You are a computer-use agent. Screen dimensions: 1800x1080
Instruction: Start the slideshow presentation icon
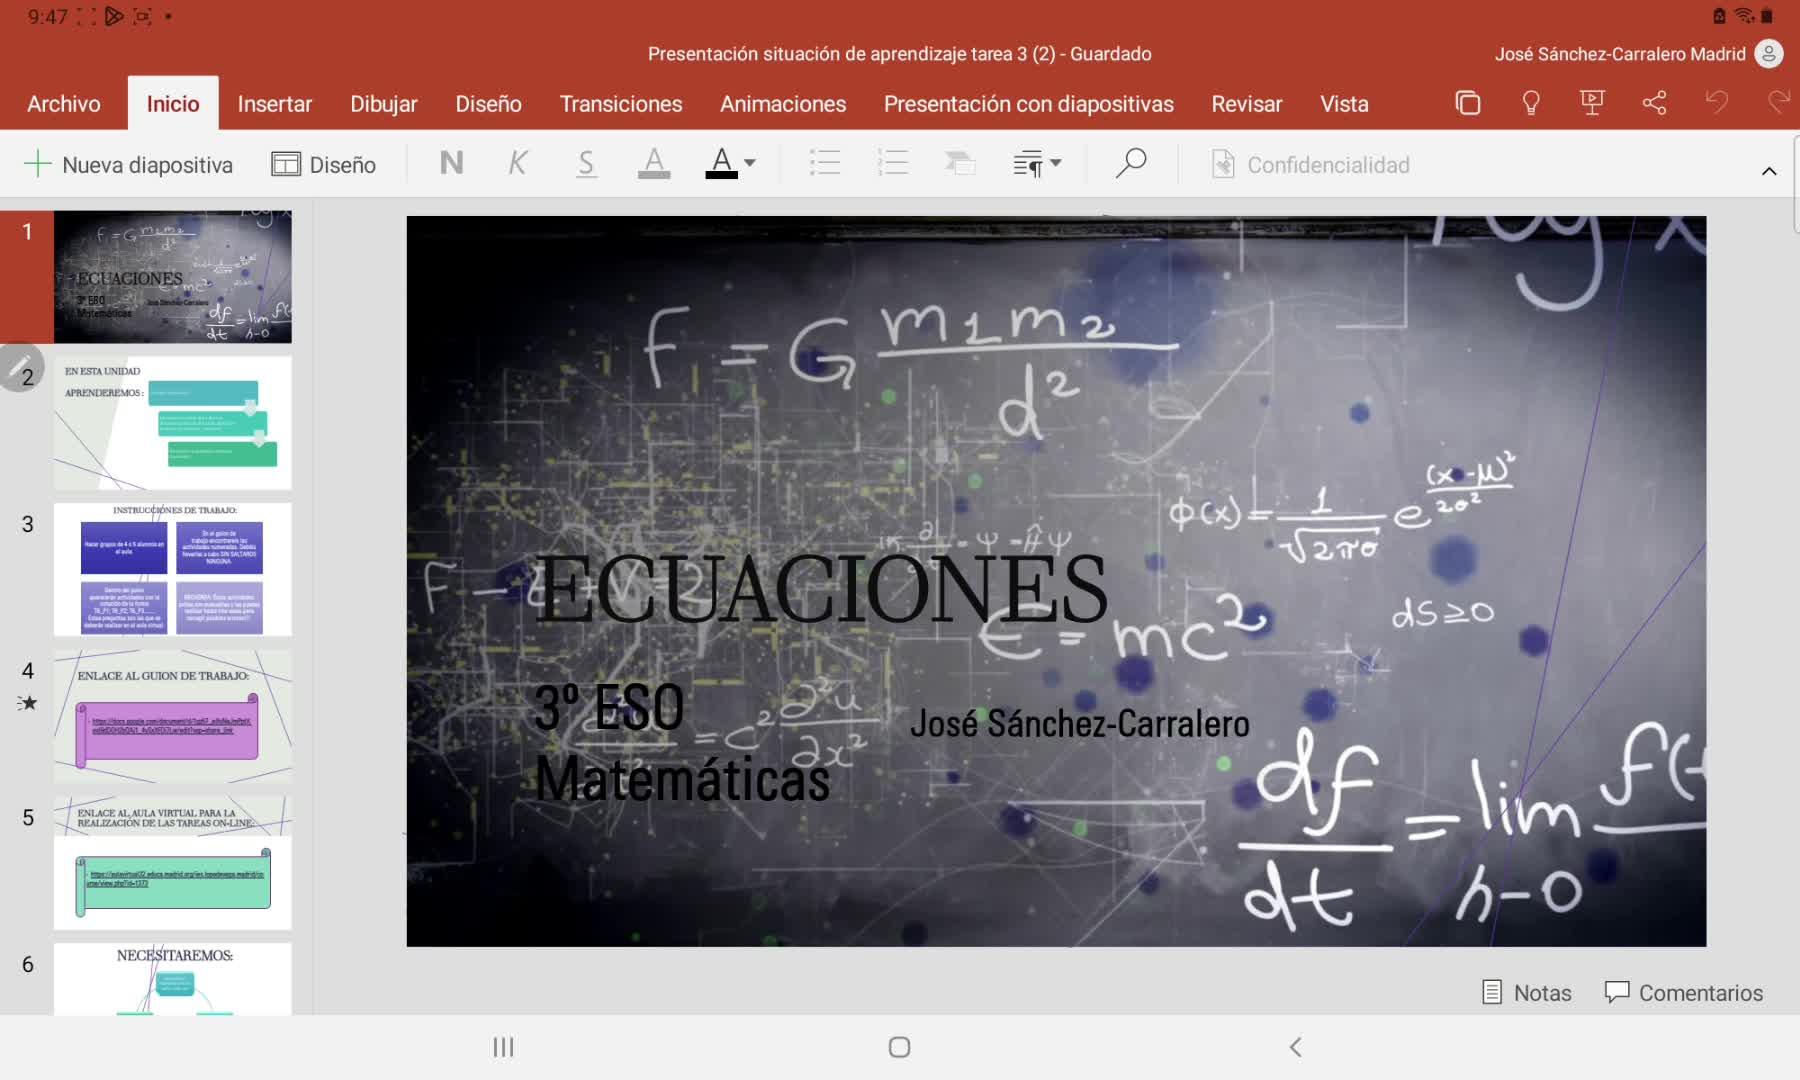1592,103
